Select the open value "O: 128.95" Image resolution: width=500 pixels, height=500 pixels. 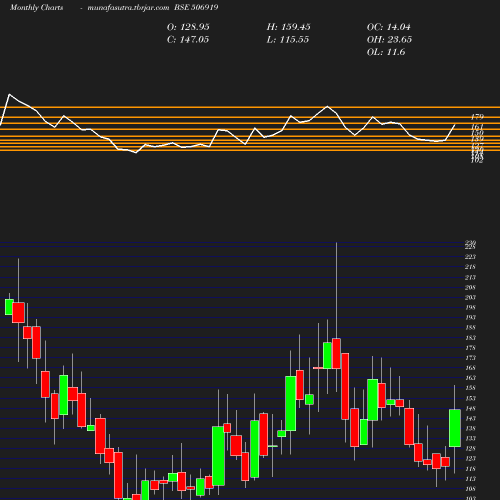coord(188,27)
